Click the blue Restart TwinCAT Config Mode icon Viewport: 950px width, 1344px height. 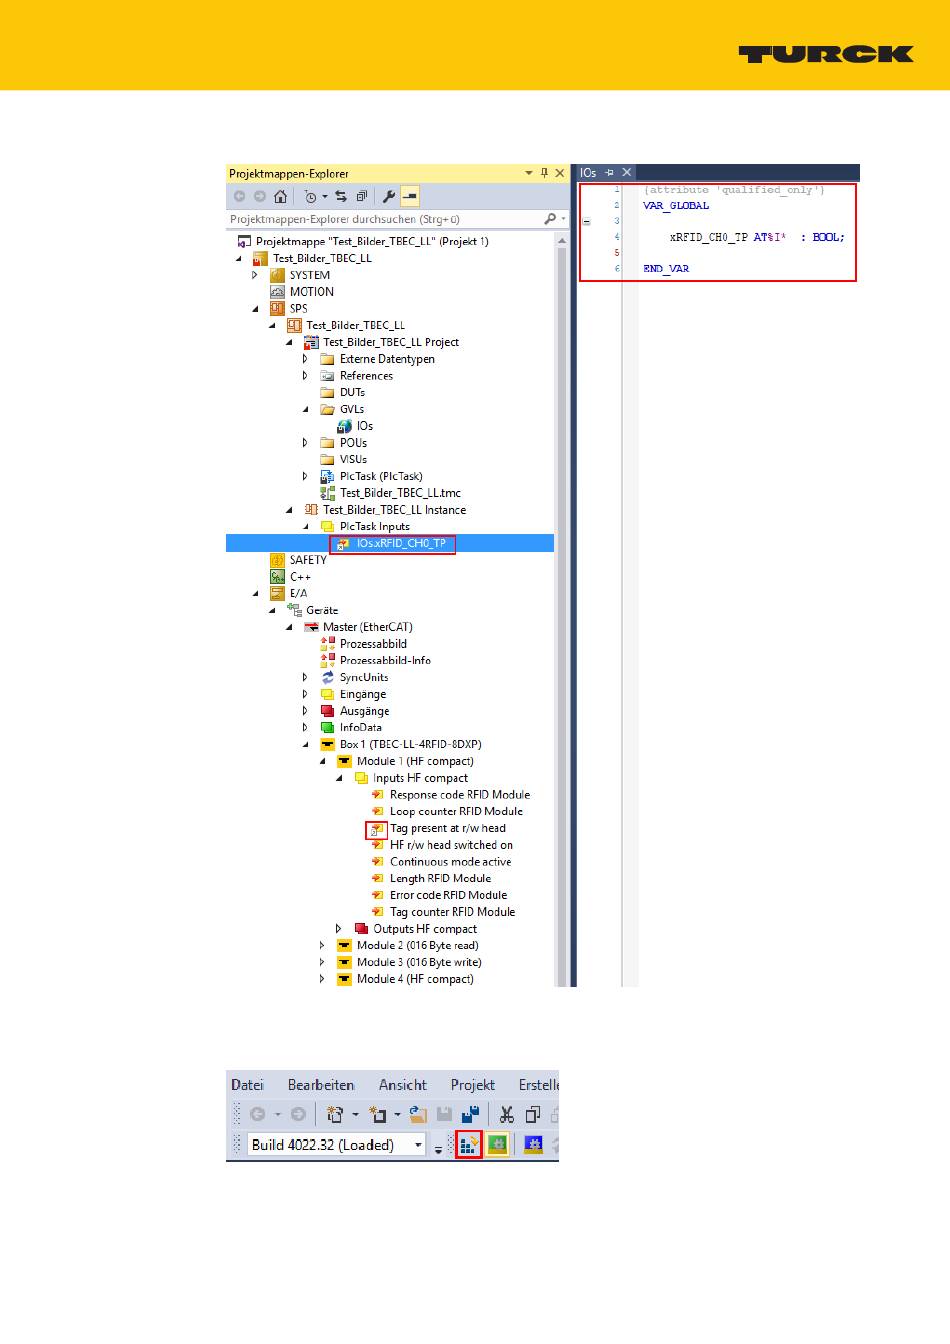pos(534,1144)
